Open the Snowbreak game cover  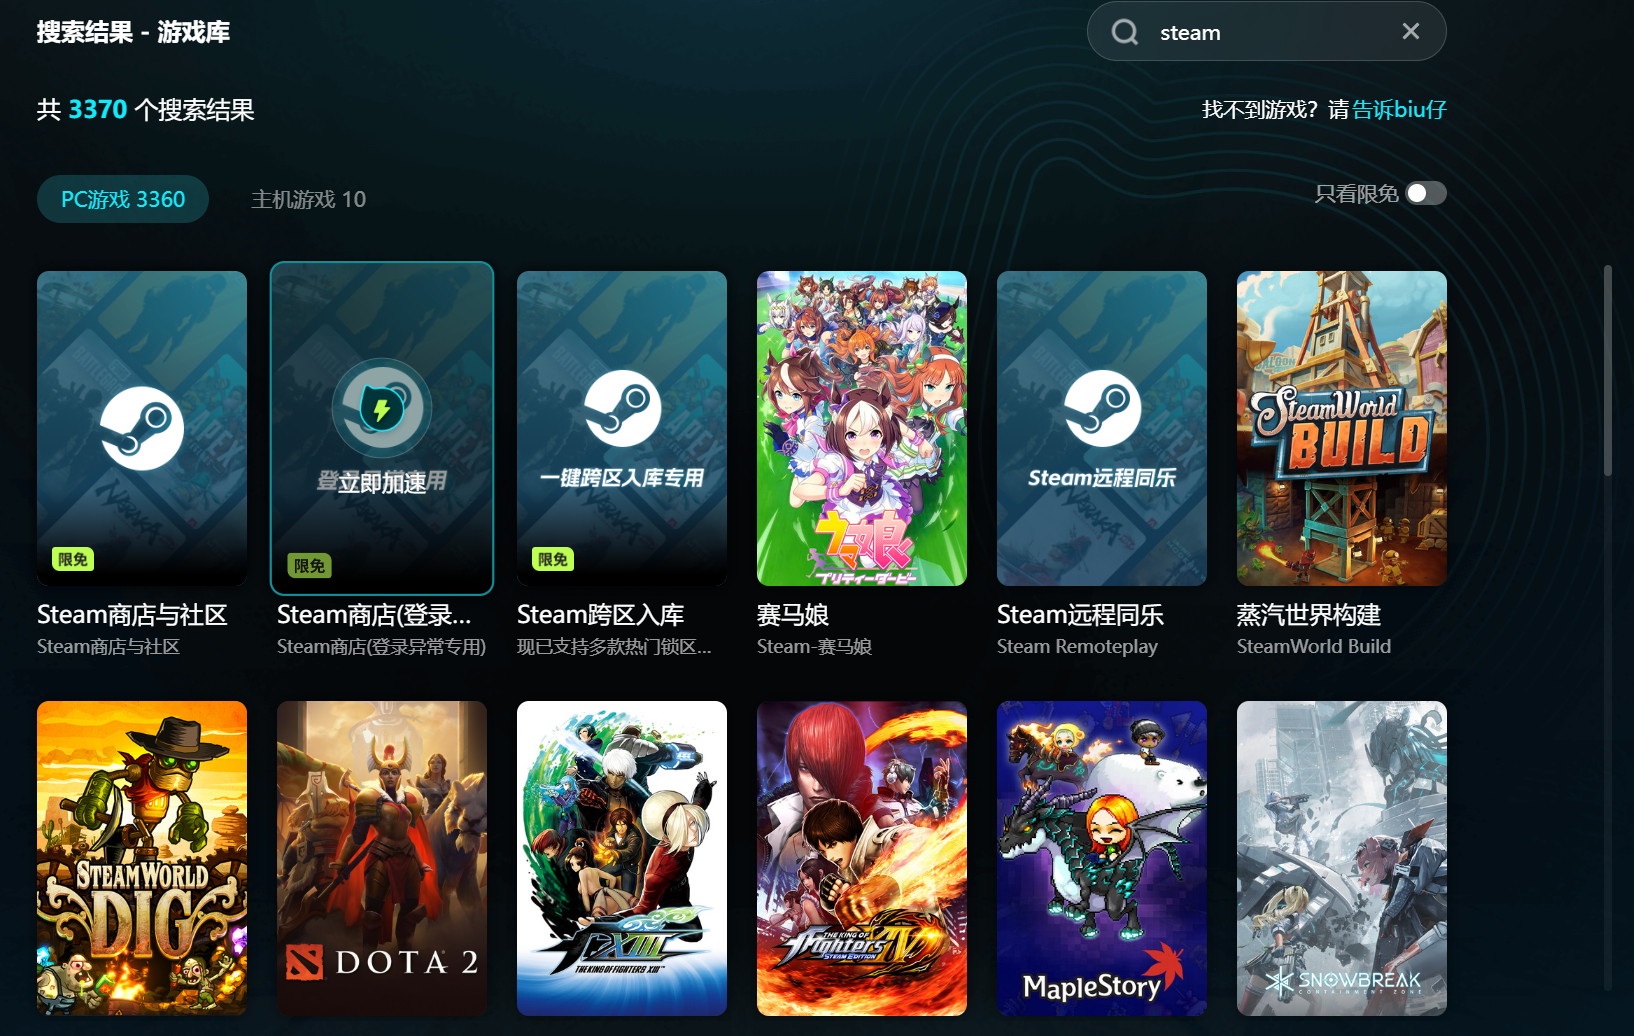(1342, 858)
